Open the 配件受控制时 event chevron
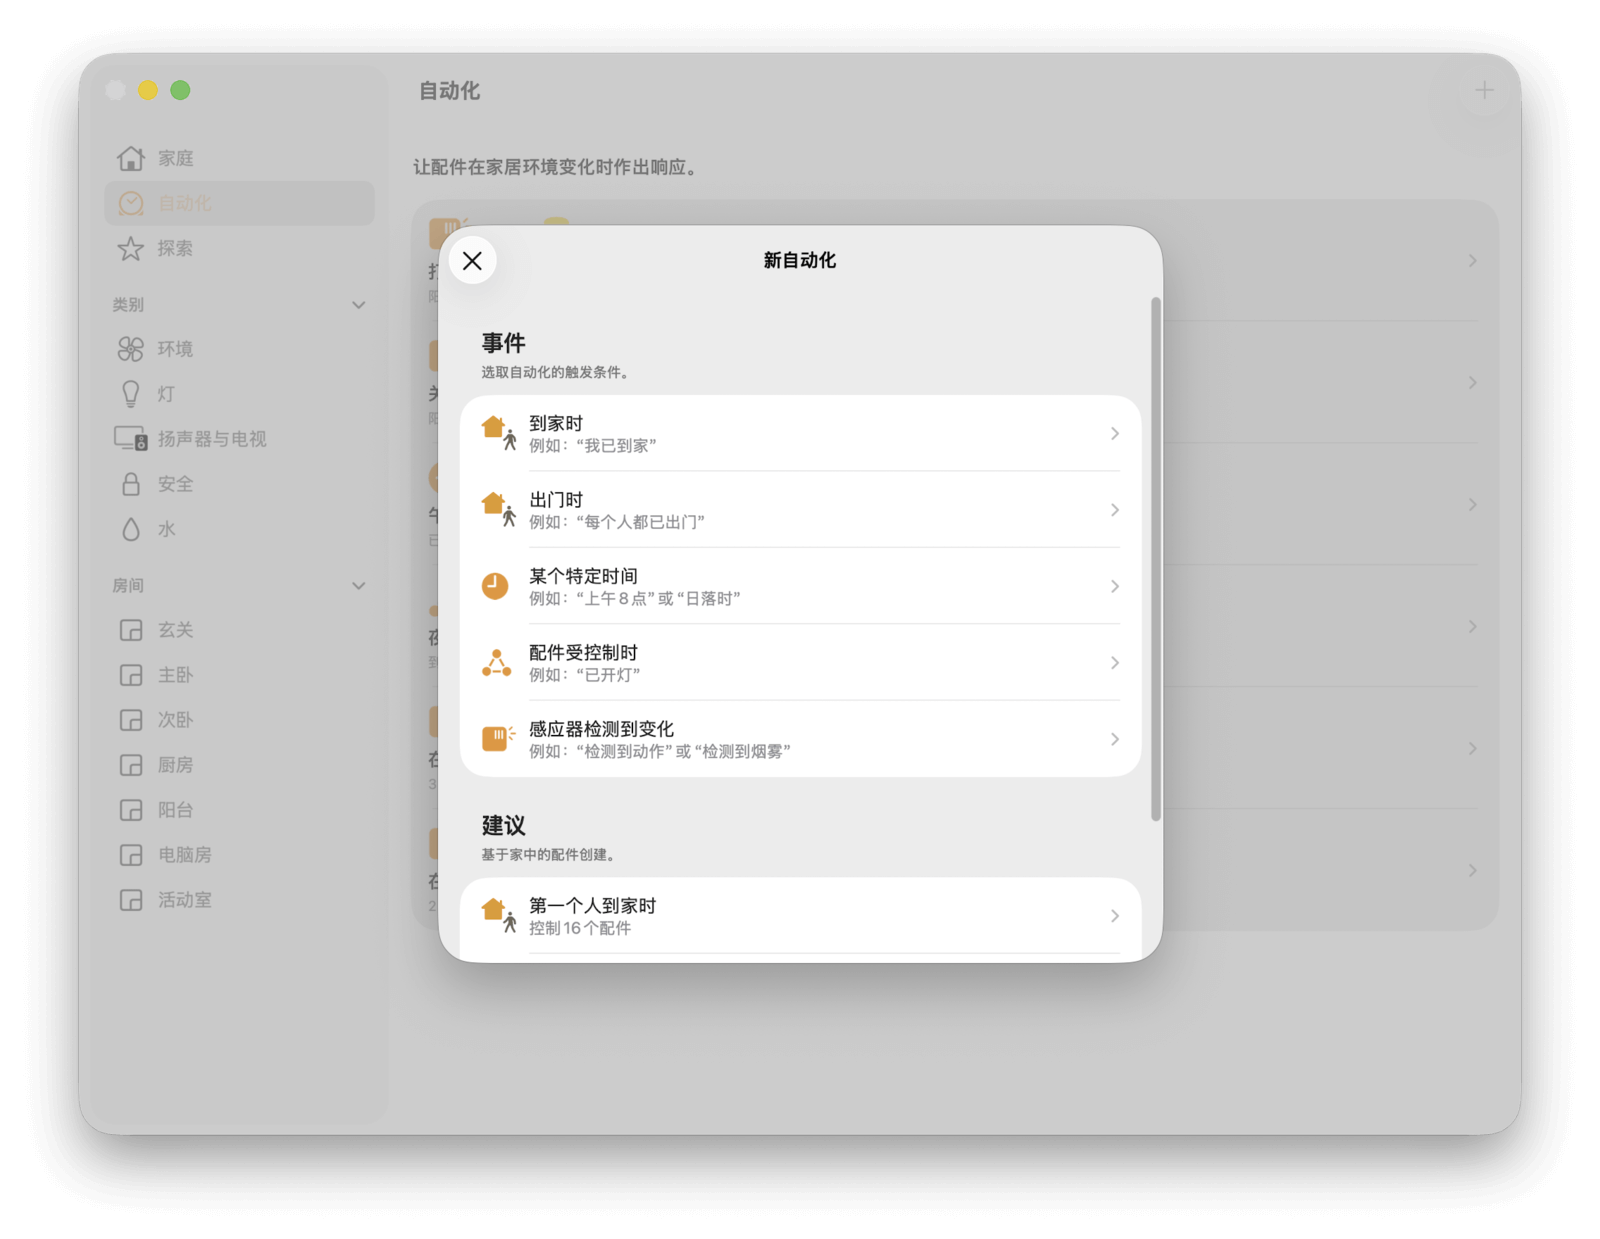This screenshot has height=1239, width=1600. 1114,662
